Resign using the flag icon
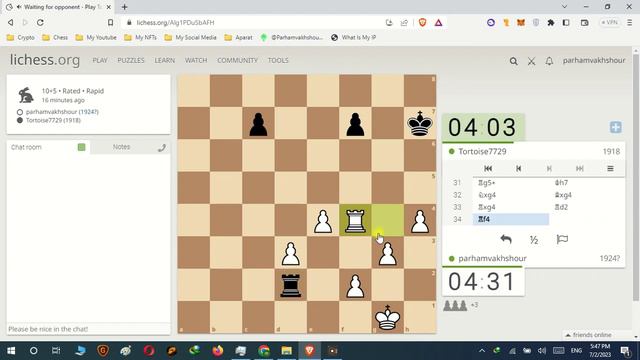 tap(562, 239)
